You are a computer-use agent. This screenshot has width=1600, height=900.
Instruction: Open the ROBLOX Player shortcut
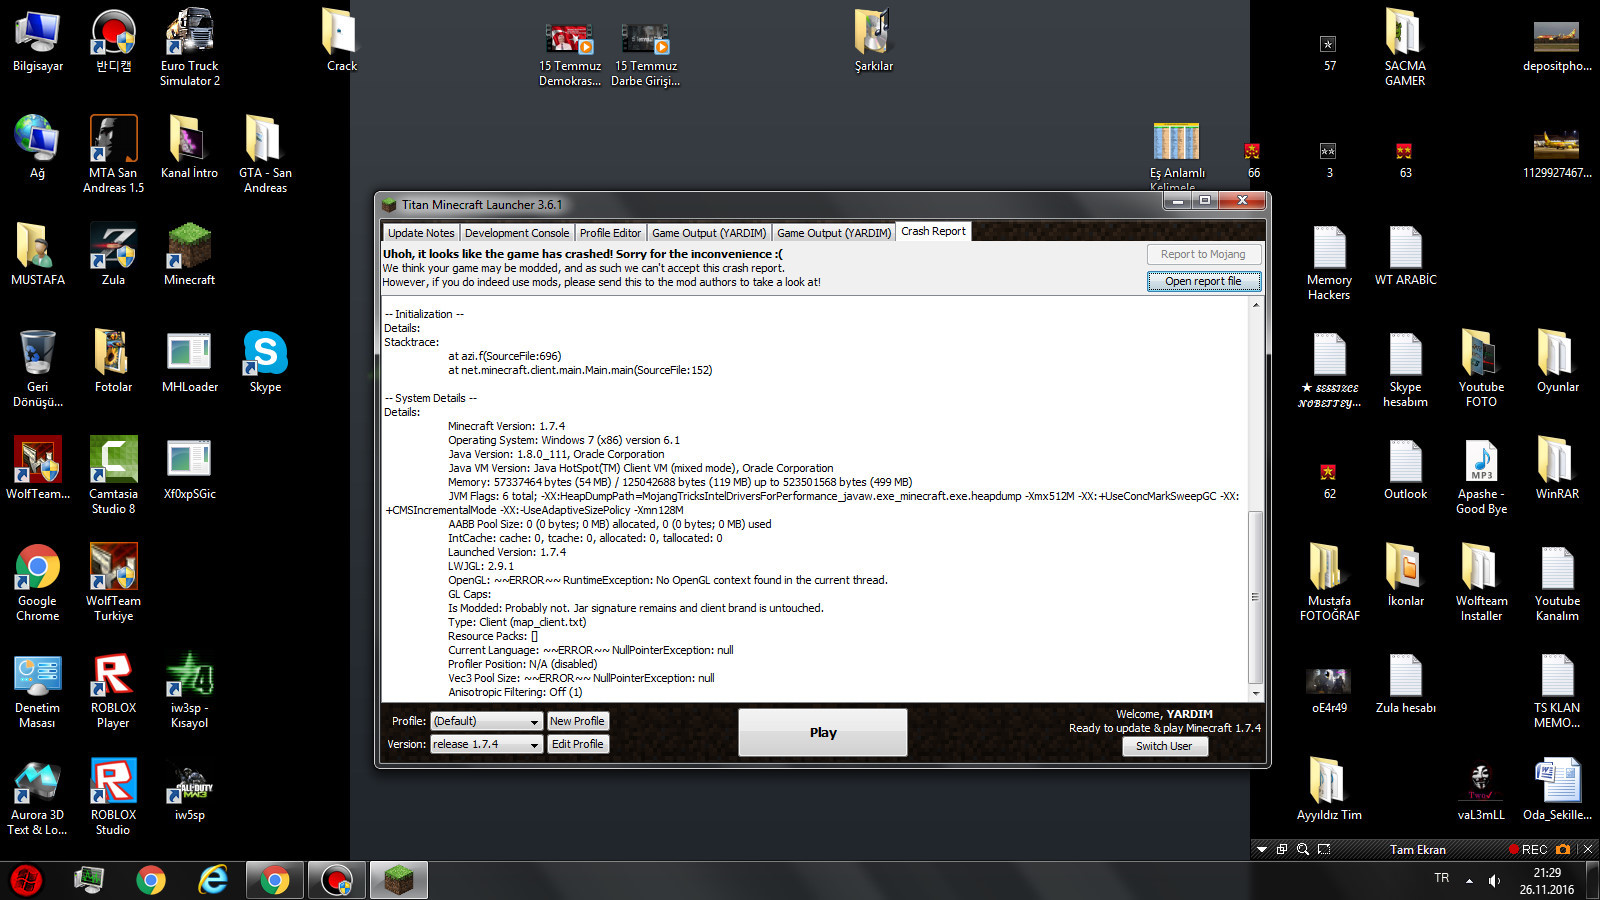click(x=113, y=689)
